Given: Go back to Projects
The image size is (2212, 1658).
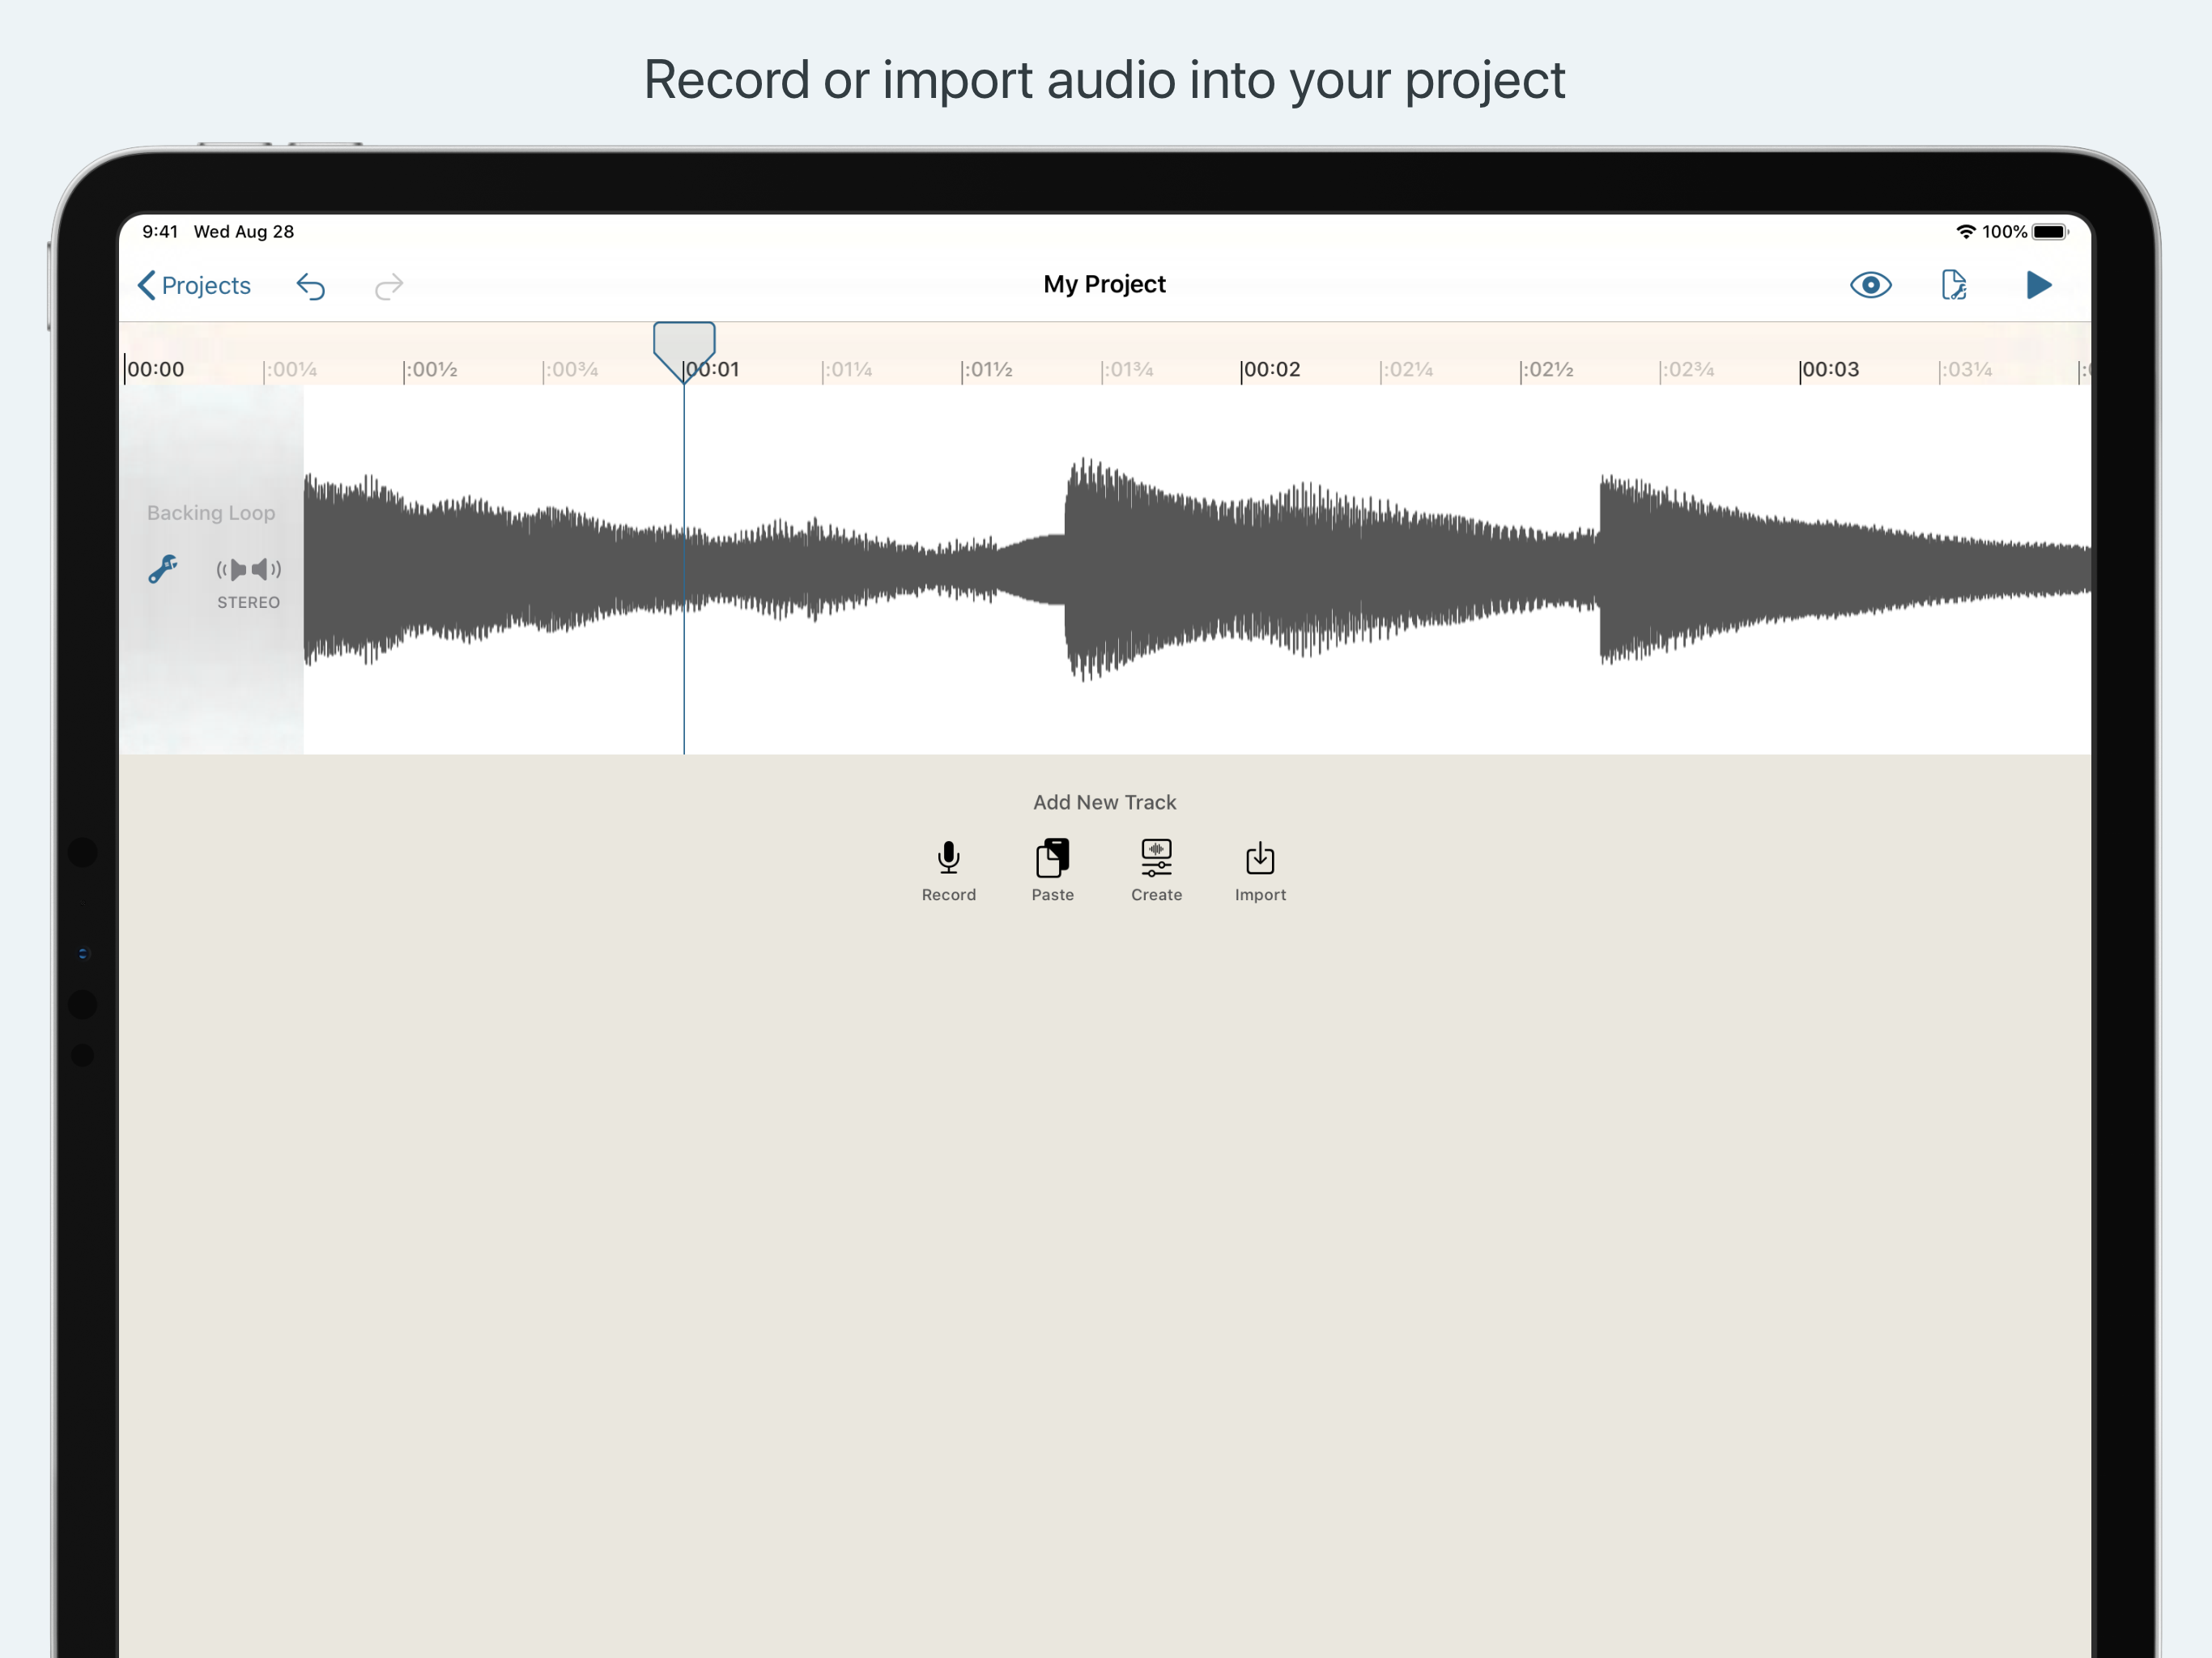Looking at the screenshot, I should [x=194, y=286].
